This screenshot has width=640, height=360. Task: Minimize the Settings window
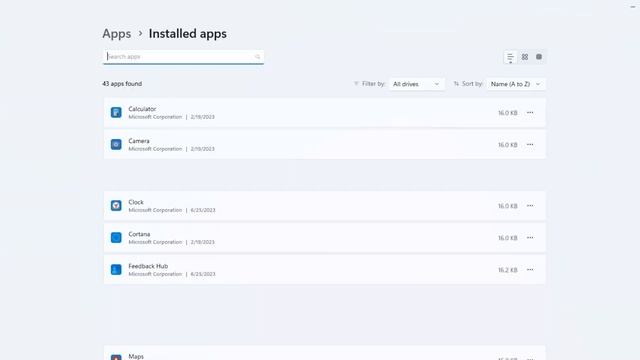(x=633, y=7)
